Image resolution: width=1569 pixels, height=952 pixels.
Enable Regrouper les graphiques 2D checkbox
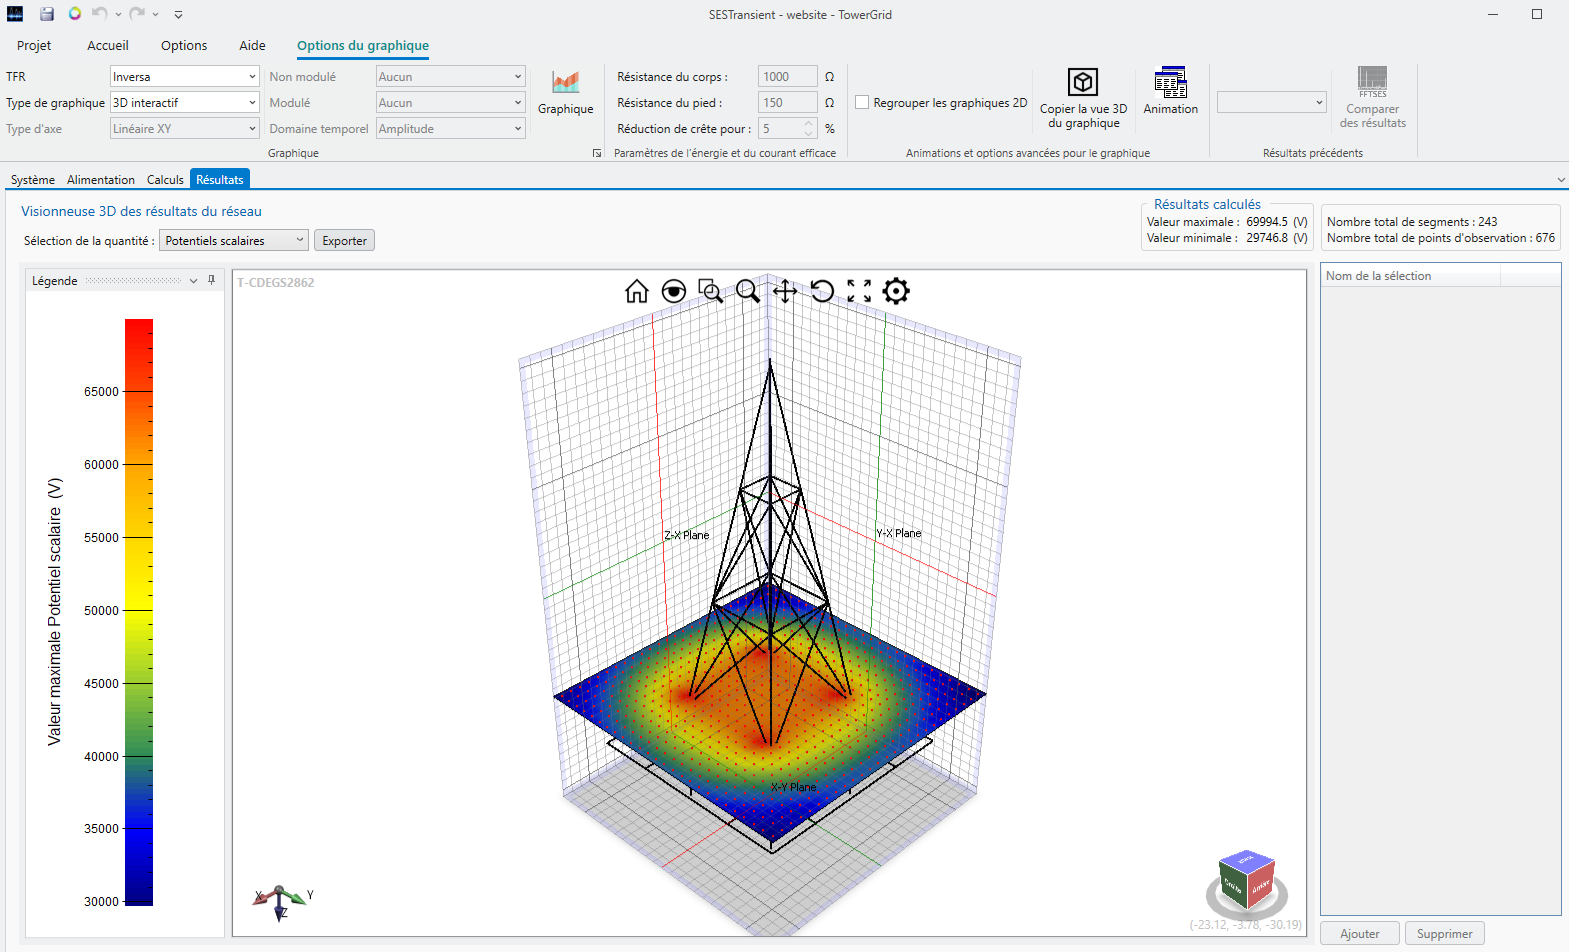[862, 102]
